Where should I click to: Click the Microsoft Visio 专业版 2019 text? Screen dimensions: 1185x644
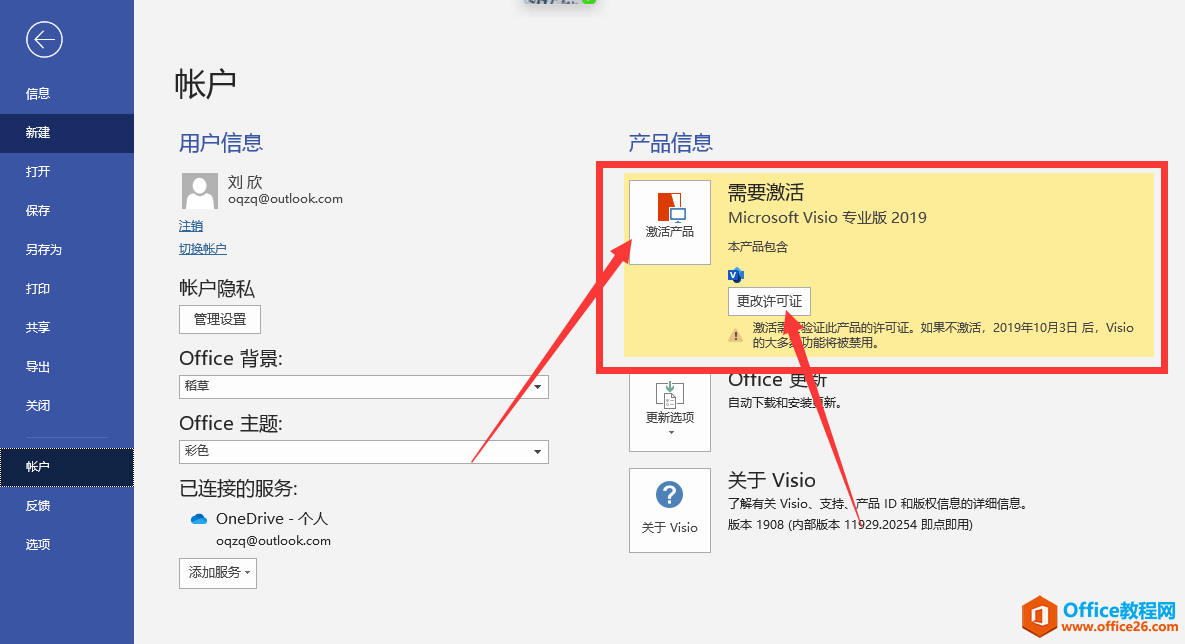point(827,218)
